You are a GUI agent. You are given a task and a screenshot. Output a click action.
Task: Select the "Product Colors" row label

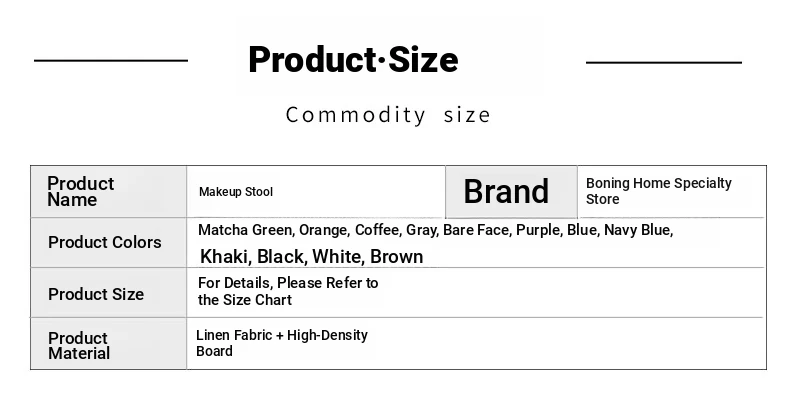click(x=104, y=242)
